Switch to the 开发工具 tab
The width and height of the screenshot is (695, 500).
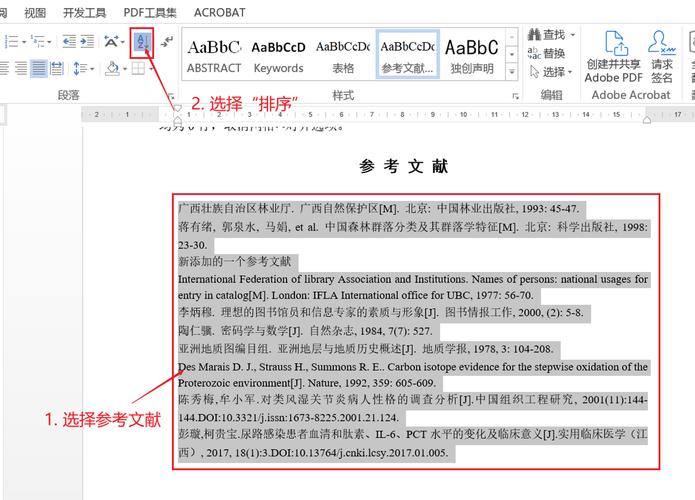(85, 13)
